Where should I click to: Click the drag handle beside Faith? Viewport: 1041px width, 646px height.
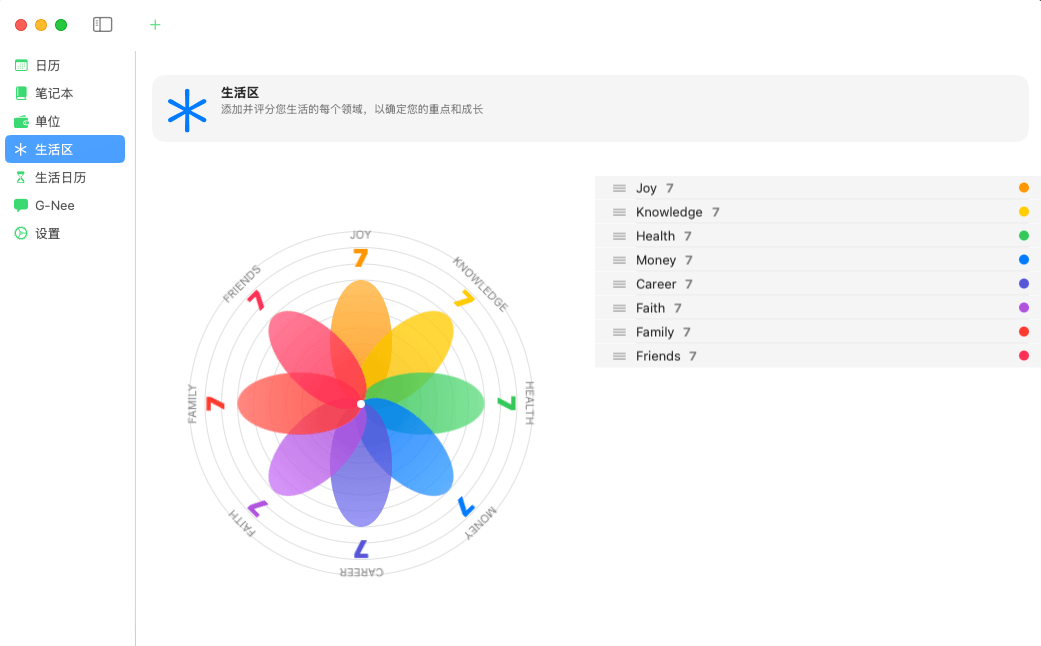(619, 308)
